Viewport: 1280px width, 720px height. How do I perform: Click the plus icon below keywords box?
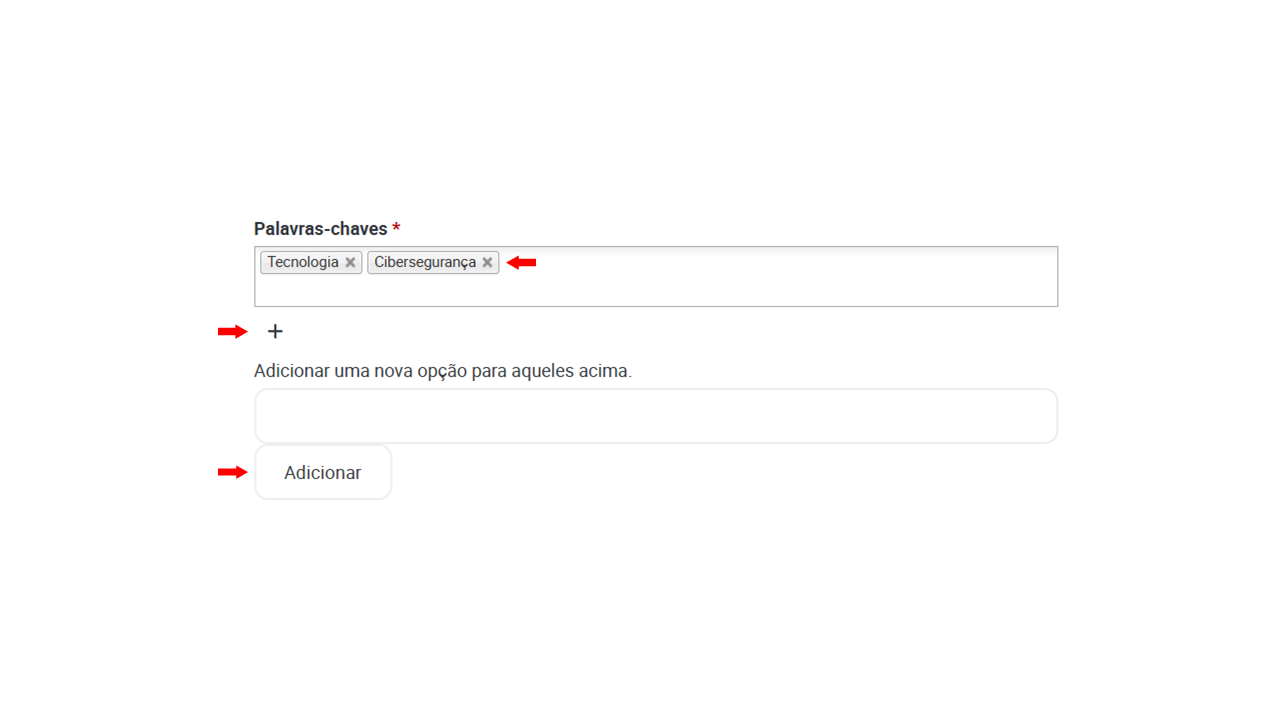[x=275, y=331]
